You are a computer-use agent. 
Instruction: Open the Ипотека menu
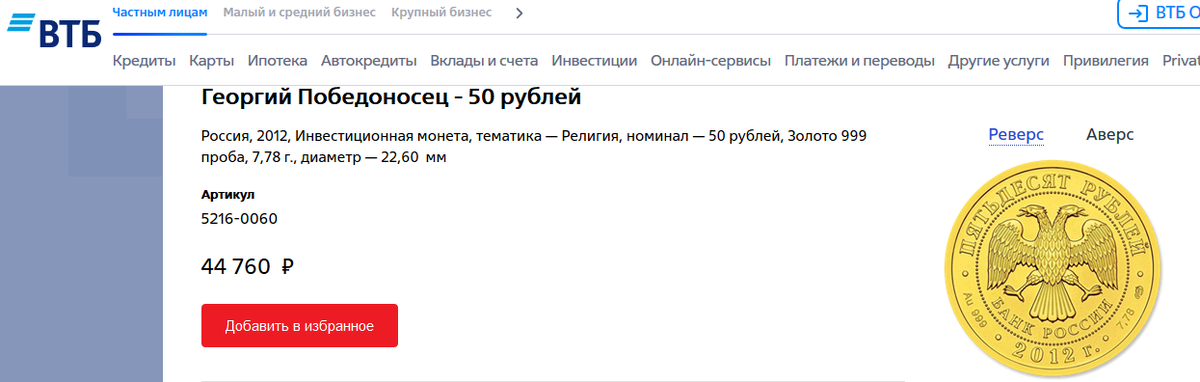277,61
